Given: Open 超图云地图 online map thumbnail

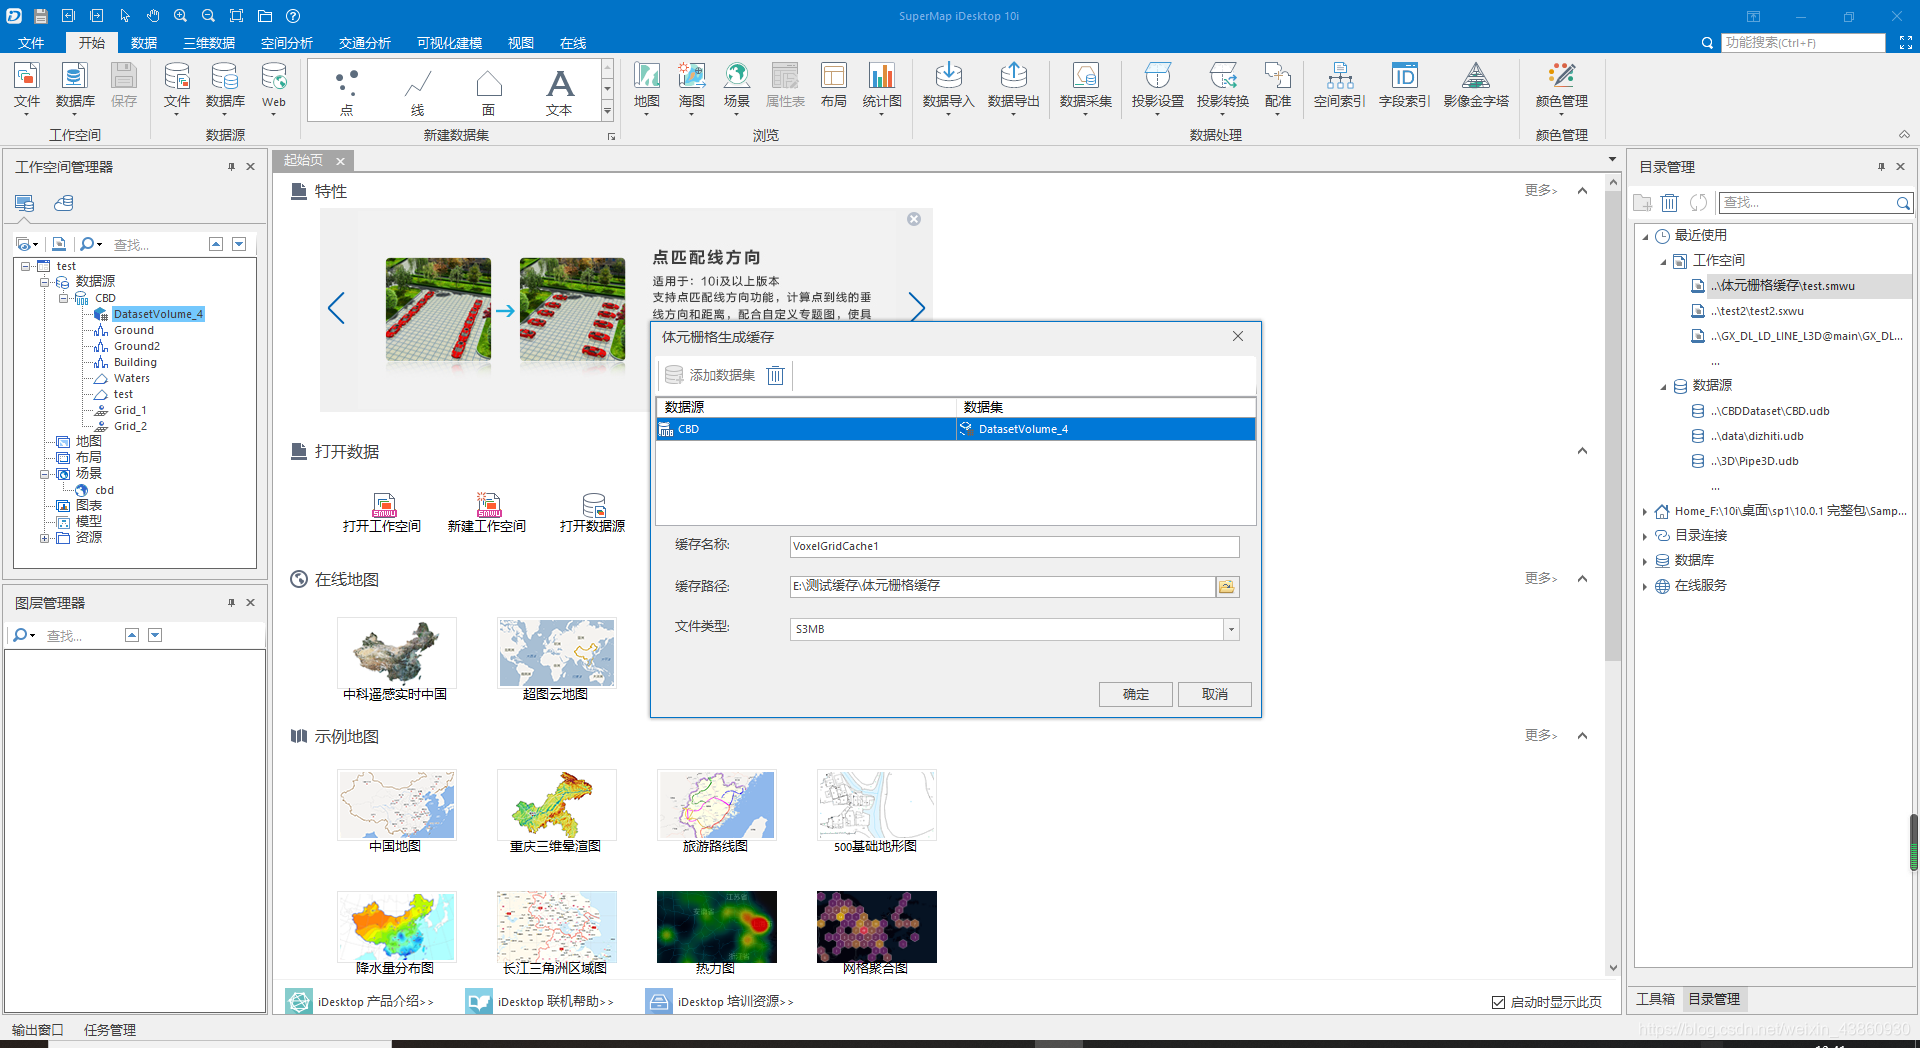Looking at the screenshot, I should tap(556, 653).
